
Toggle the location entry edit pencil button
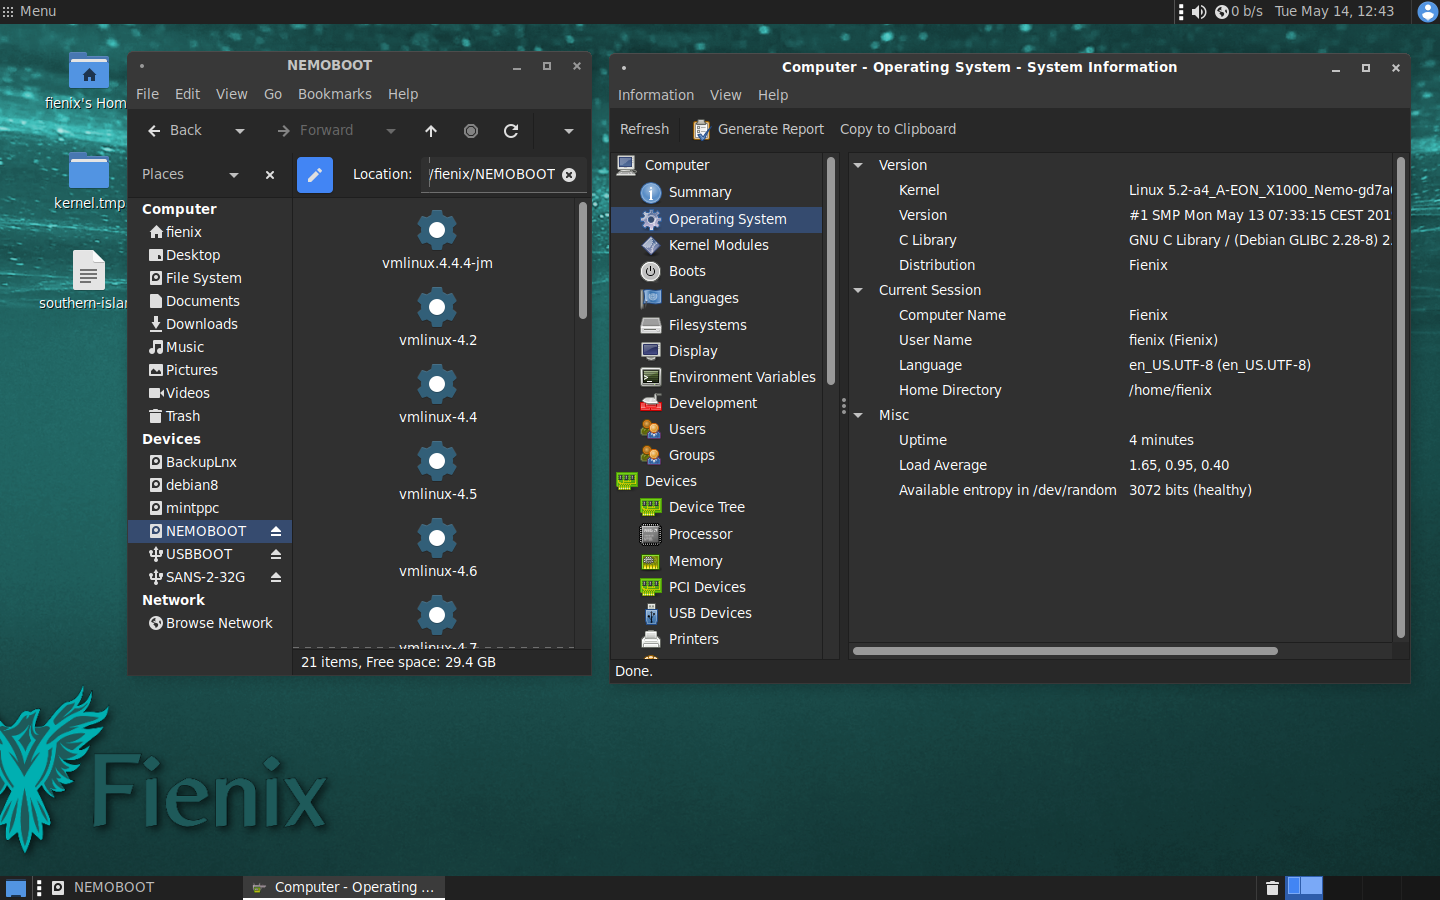[x=314, y=175]
